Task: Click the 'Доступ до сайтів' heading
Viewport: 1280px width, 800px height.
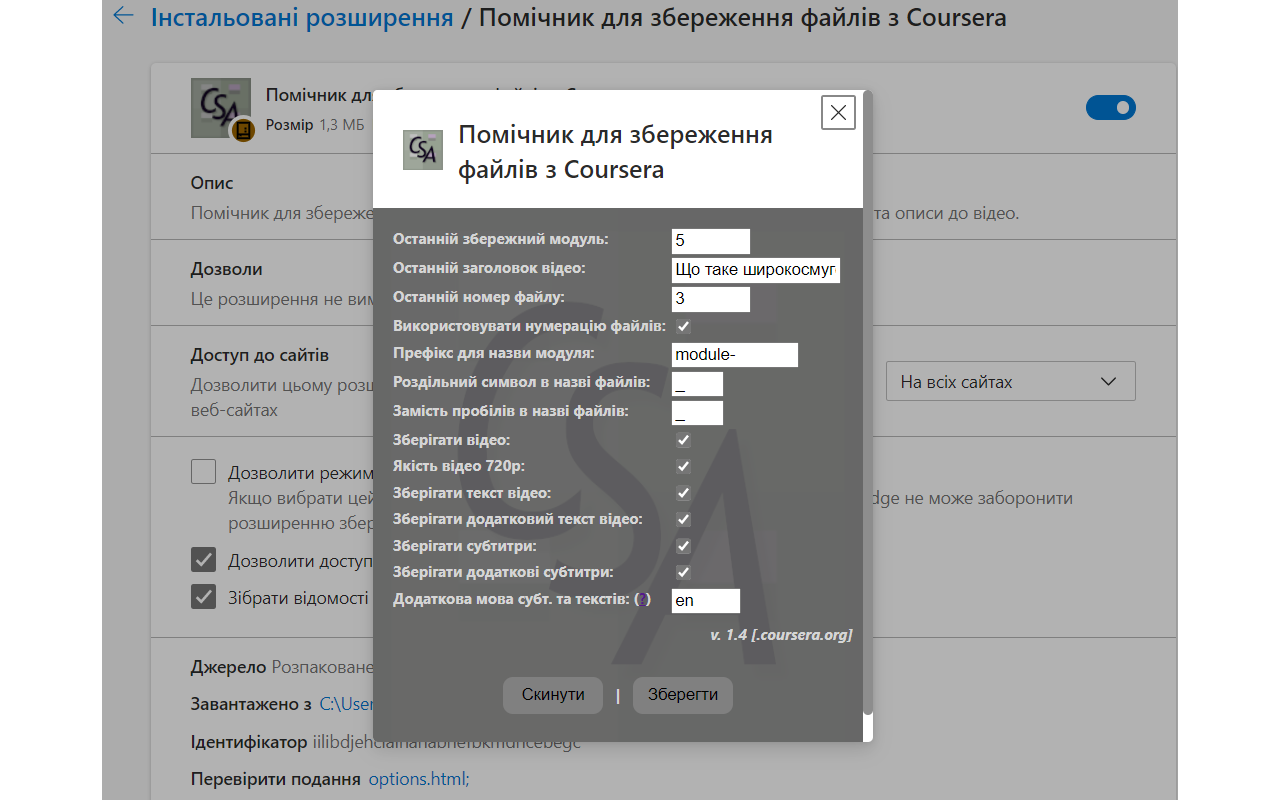Action: (x=260, y=355)
